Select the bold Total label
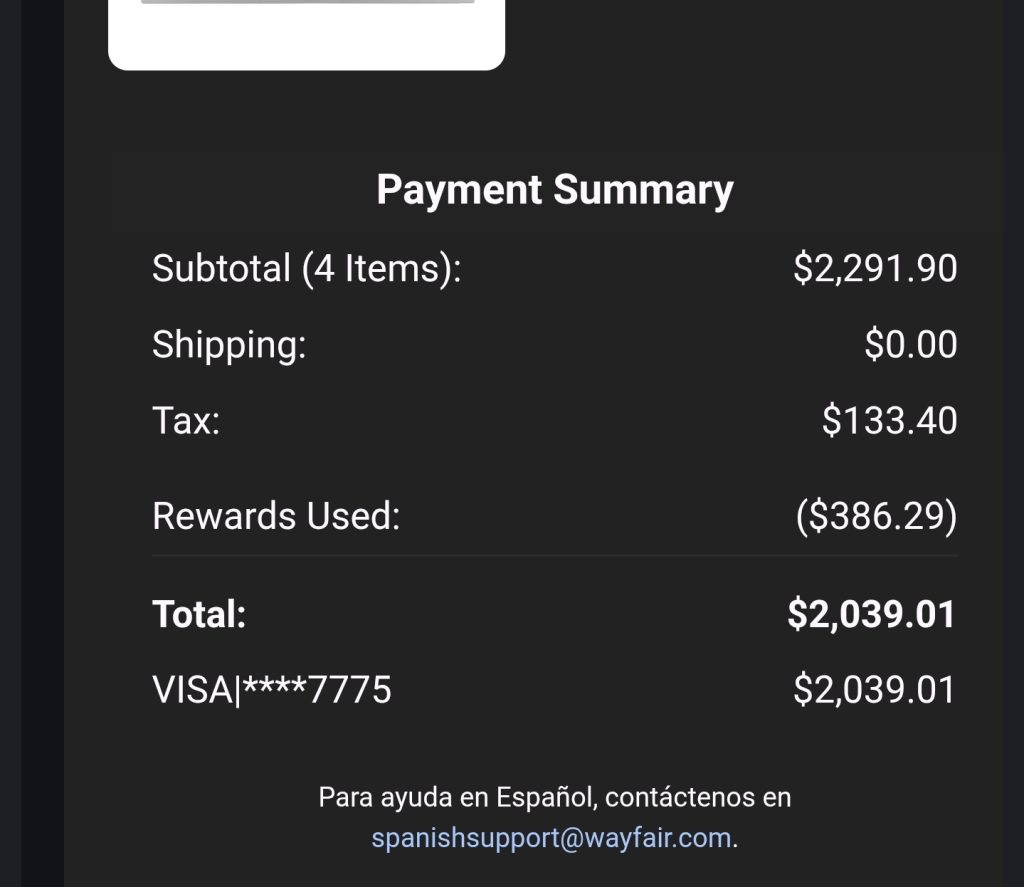Screen dimensions: 1024x887 [199, 614]
